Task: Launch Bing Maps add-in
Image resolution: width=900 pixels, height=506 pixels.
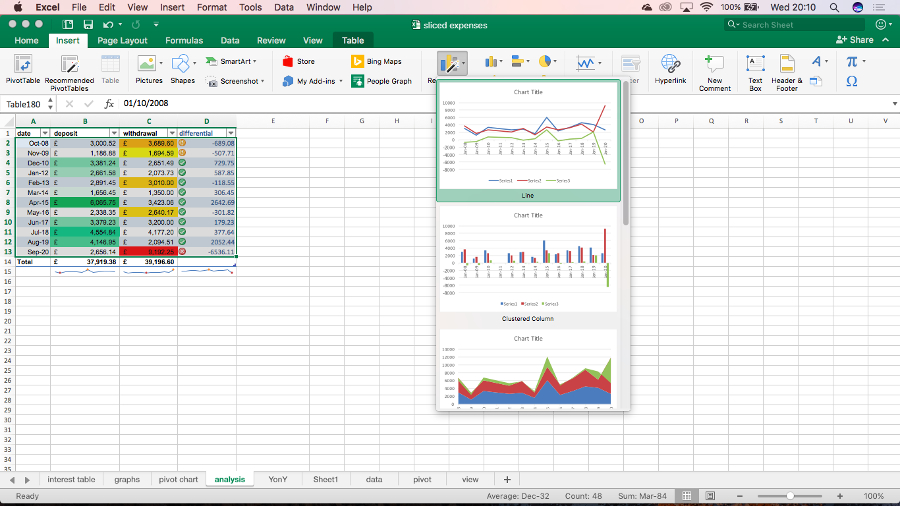Action: [376, 61]
